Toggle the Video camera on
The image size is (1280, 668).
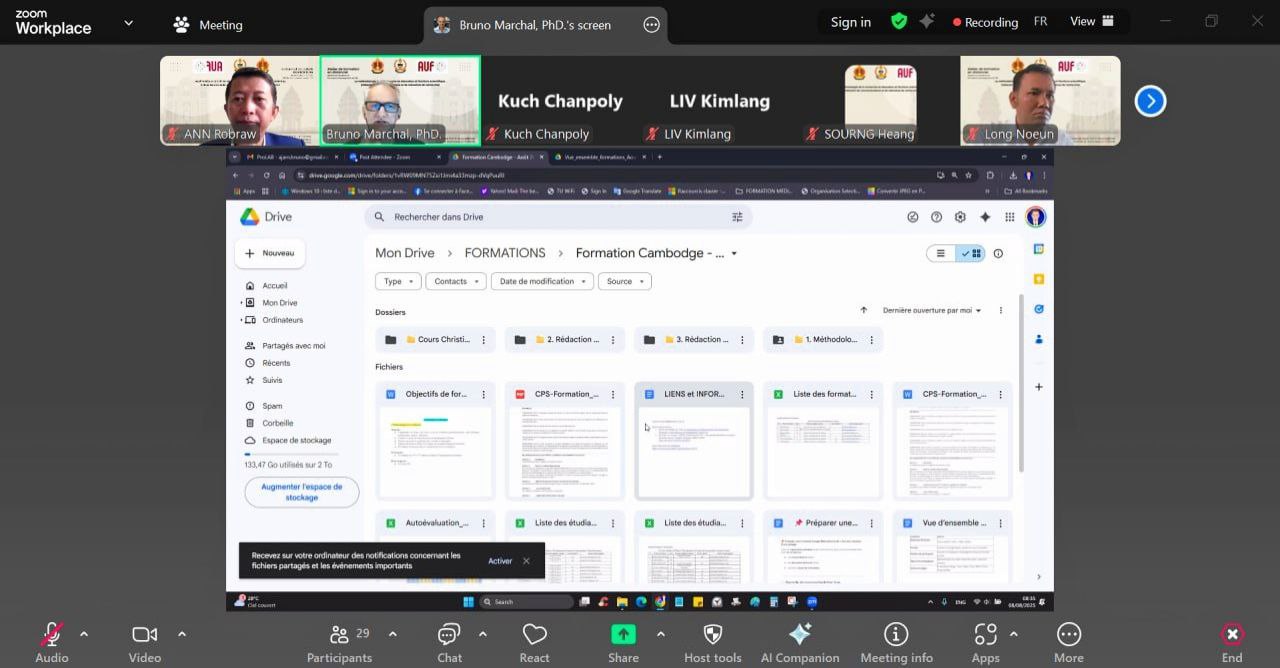tap(145, 635)
